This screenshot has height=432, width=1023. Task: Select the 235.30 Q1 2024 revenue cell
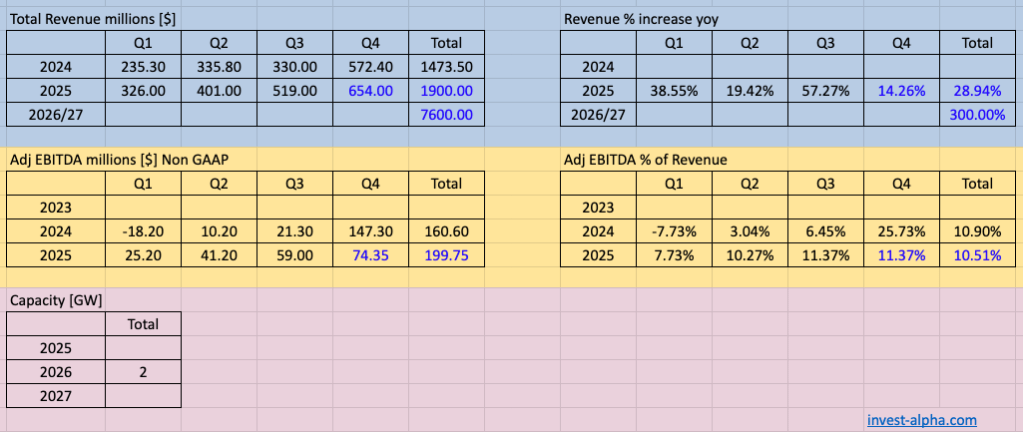point(144,67)
